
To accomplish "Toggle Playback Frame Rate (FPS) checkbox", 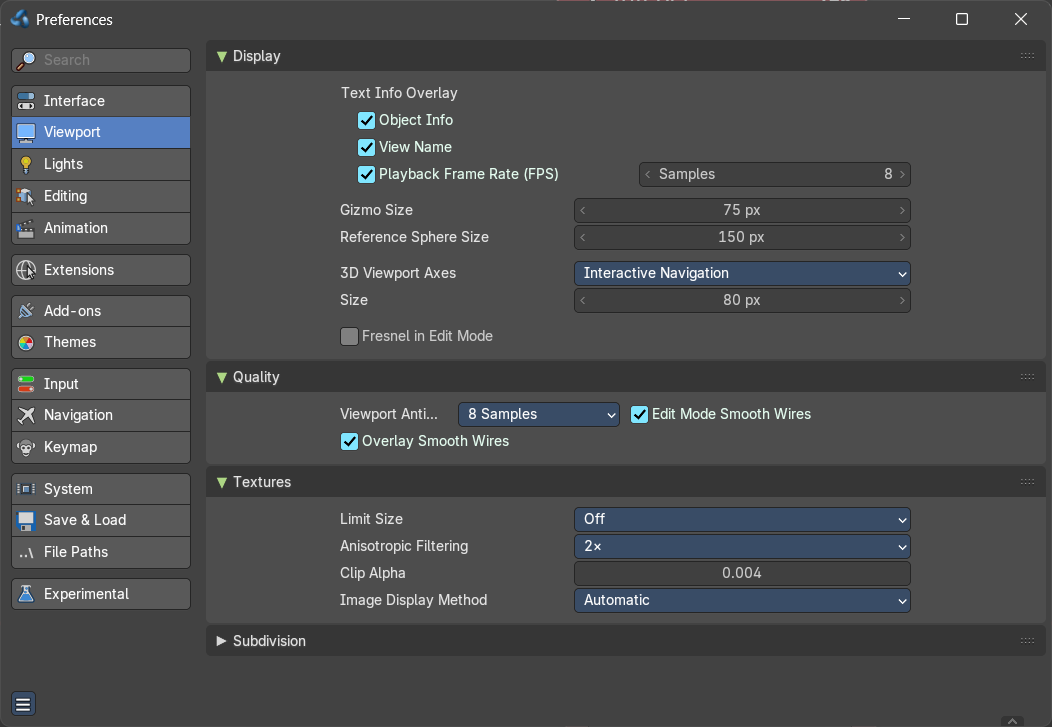I will click(366, 174).
